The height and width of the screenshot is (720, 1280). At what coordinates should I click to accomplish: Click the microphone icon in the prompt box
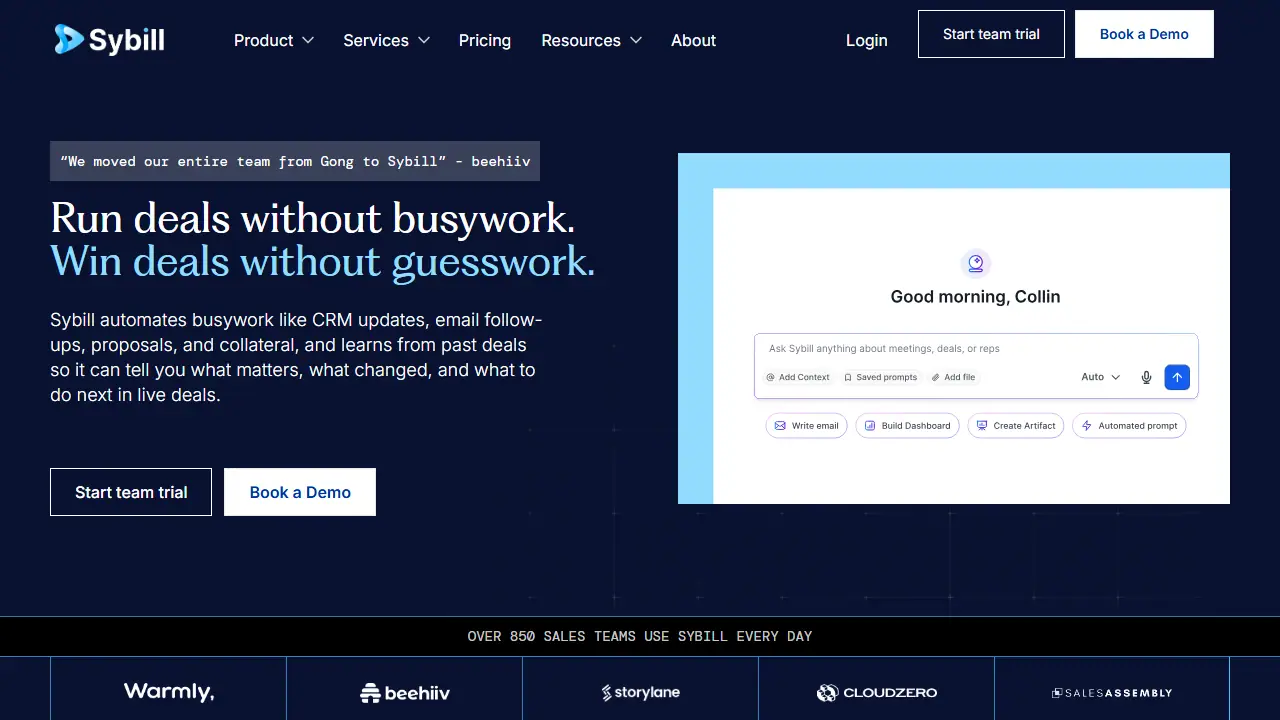(x=1147, y=377)
